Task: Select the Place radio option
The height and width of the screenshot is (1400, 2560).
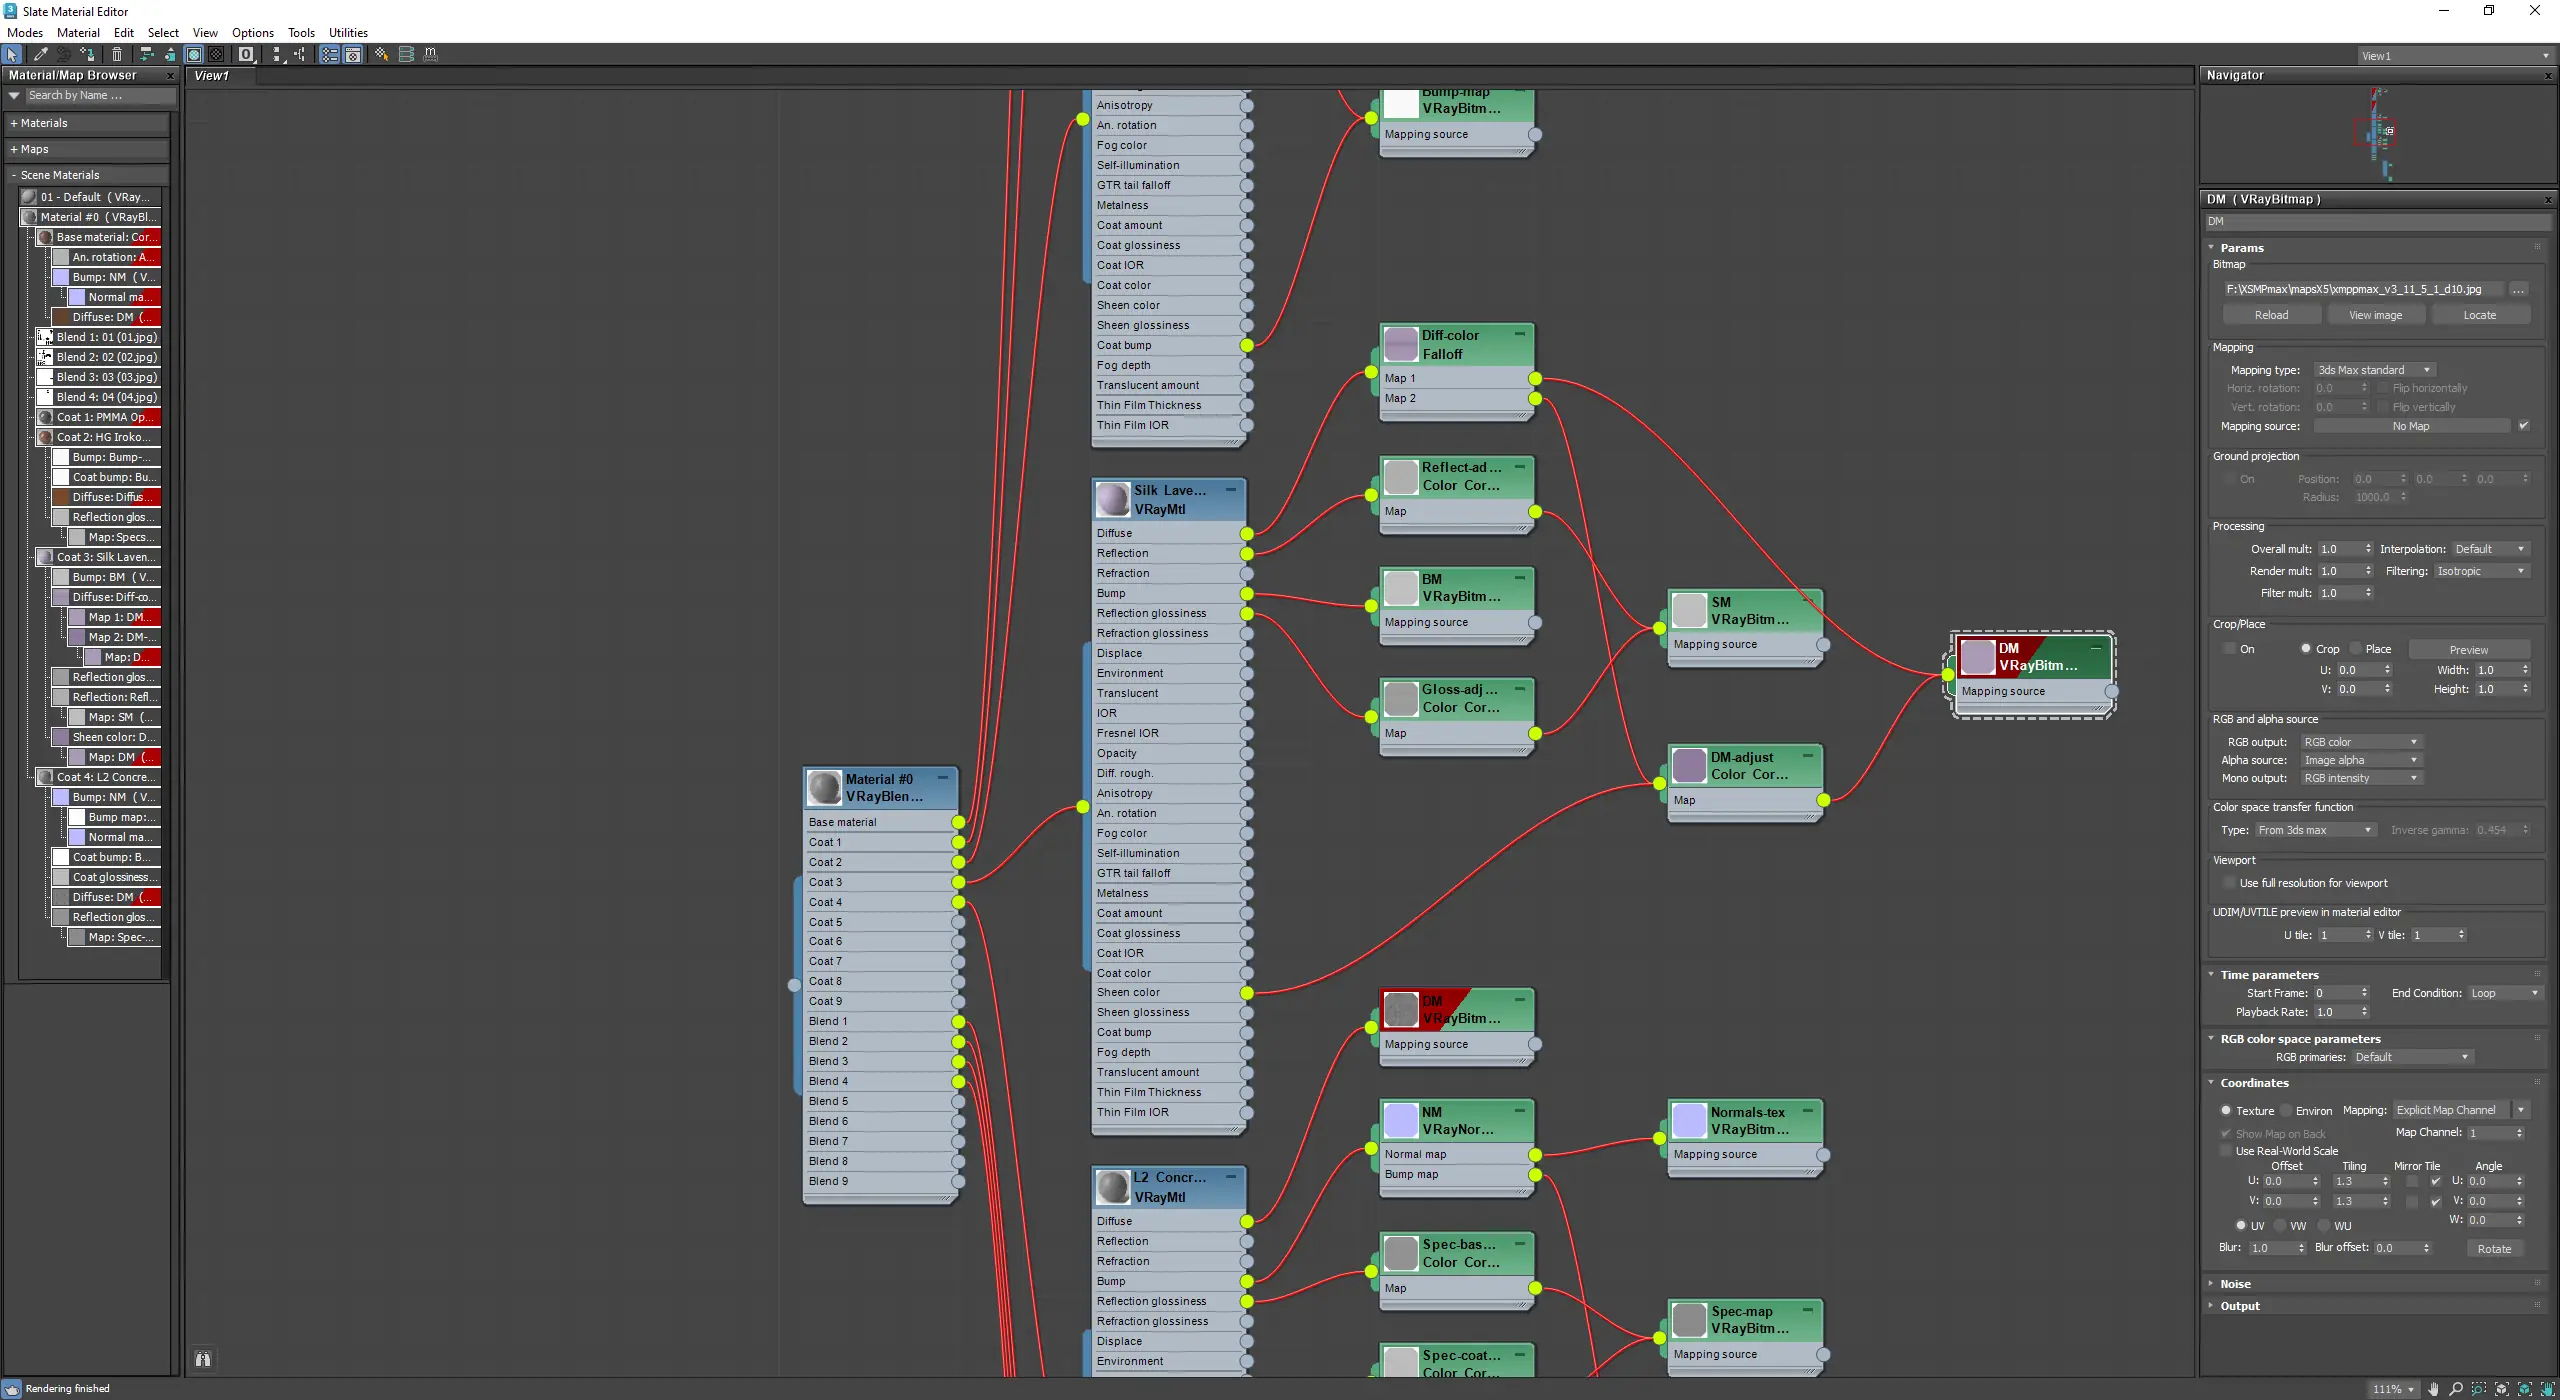Action: point(2356,649)
